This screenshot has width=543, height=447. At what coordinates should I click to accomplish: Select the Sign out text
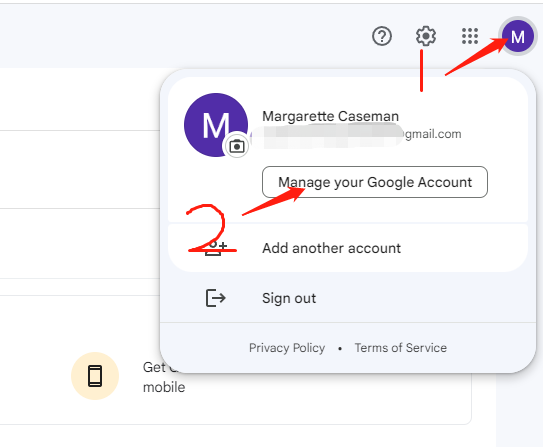pos(289,298)
